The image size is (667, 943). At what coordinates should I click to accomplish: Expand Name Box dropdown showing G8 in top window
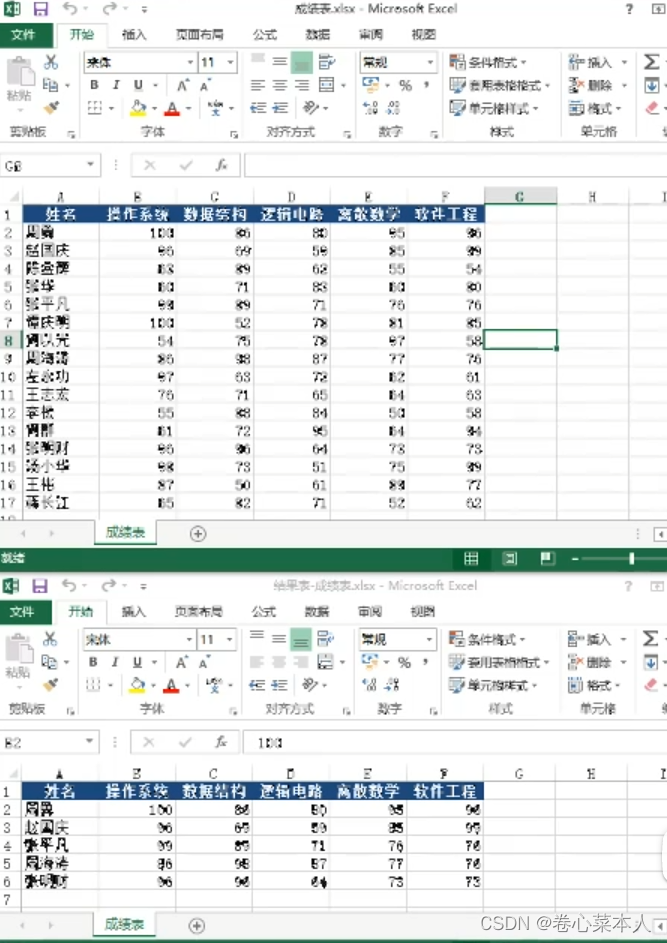point(90,165)
